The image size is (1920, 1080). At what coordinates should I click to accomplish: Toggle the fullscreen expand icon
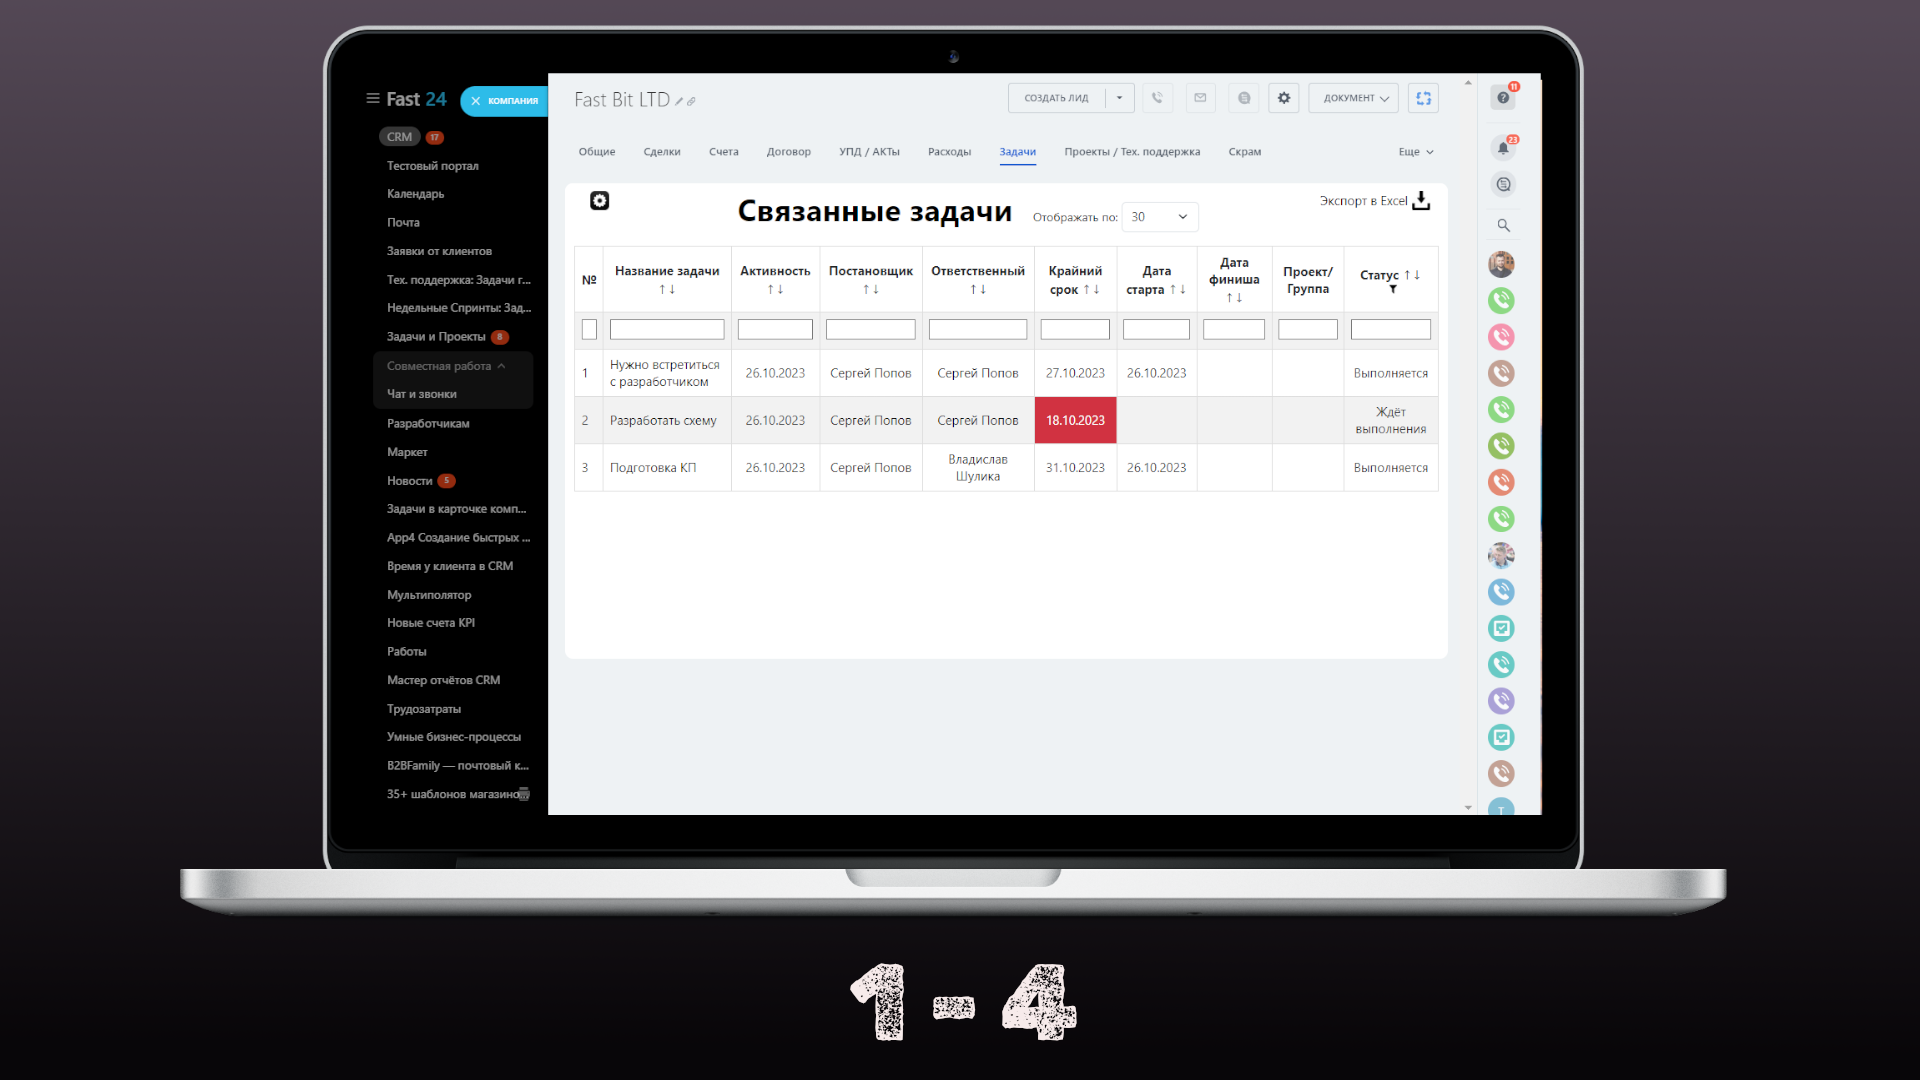click(x=1423, y=98)
